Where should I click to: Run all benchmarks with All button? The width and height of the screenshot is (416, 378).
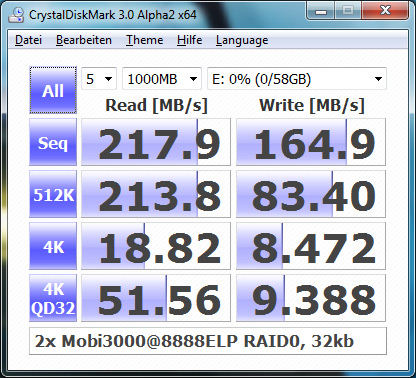(53, 90)
